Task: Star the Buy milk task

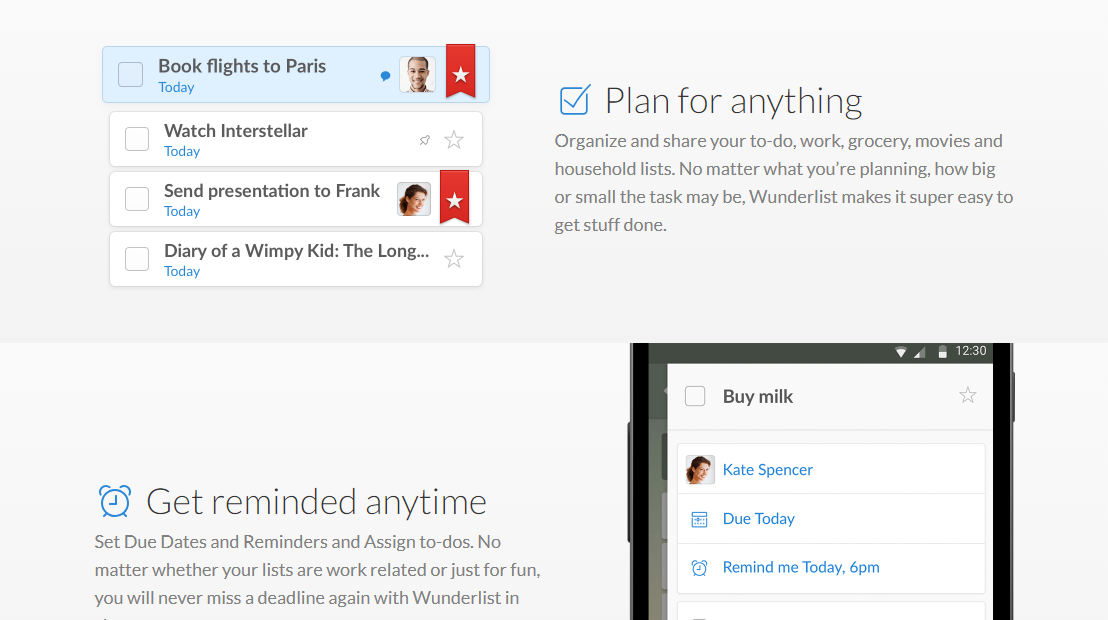Action: [967, 395]
